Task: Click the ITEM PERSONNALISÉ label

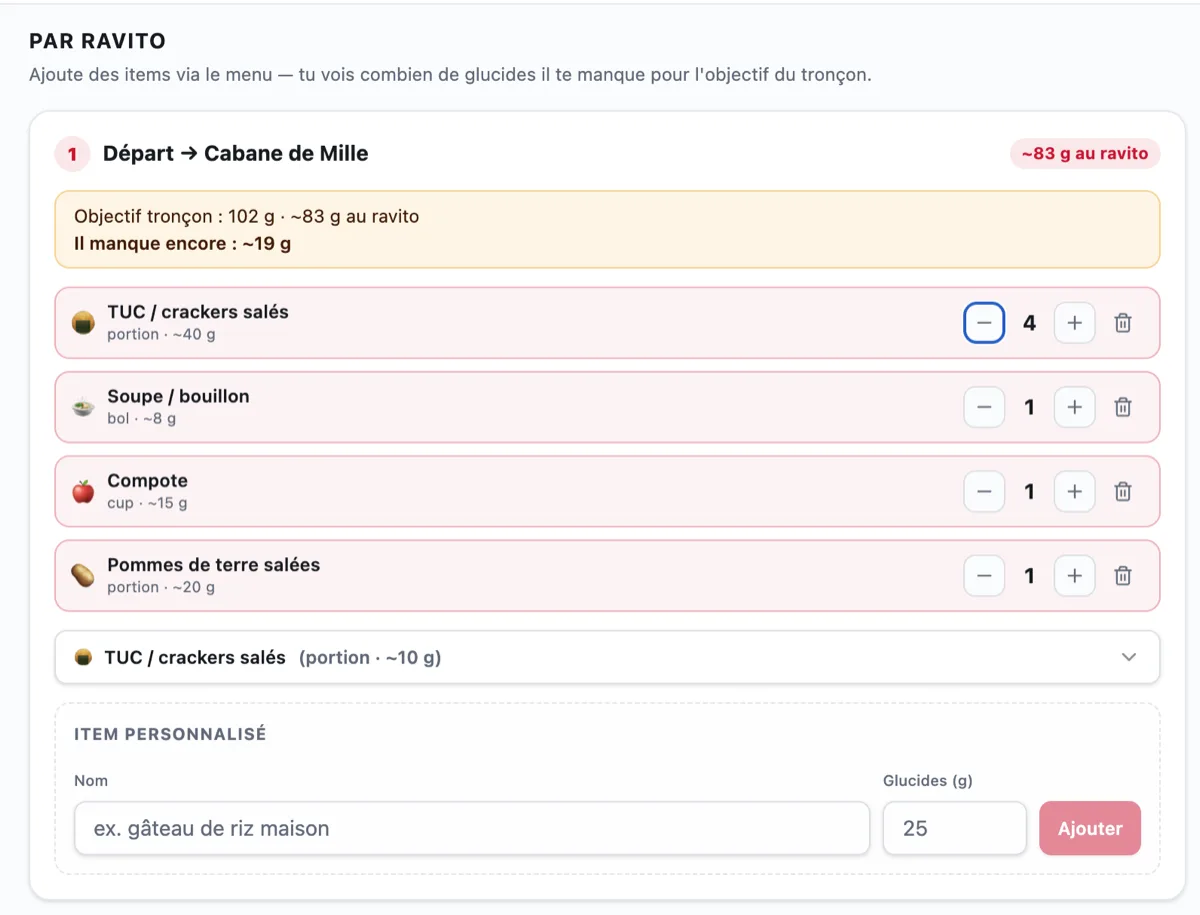Action: tap(170, 734)
